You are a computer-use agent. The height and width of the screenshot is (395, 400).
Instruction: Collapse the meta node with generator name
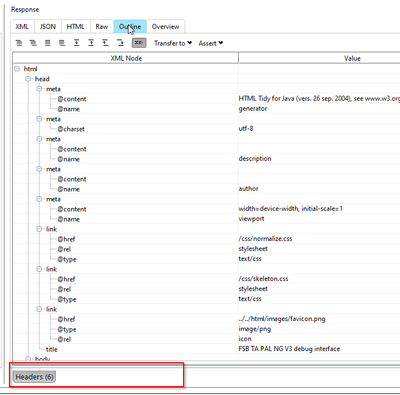(39, 89)
